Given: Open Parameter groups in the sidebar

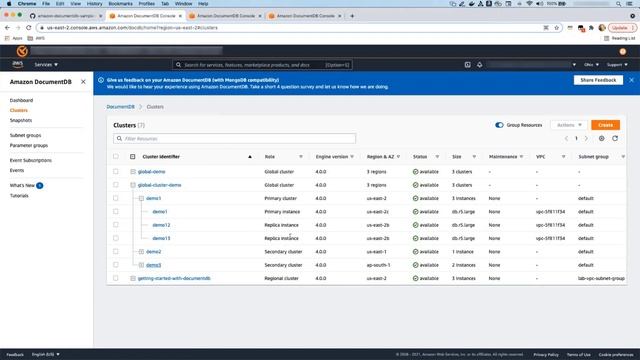Looking at the screenshot, I should pos(29,145).
